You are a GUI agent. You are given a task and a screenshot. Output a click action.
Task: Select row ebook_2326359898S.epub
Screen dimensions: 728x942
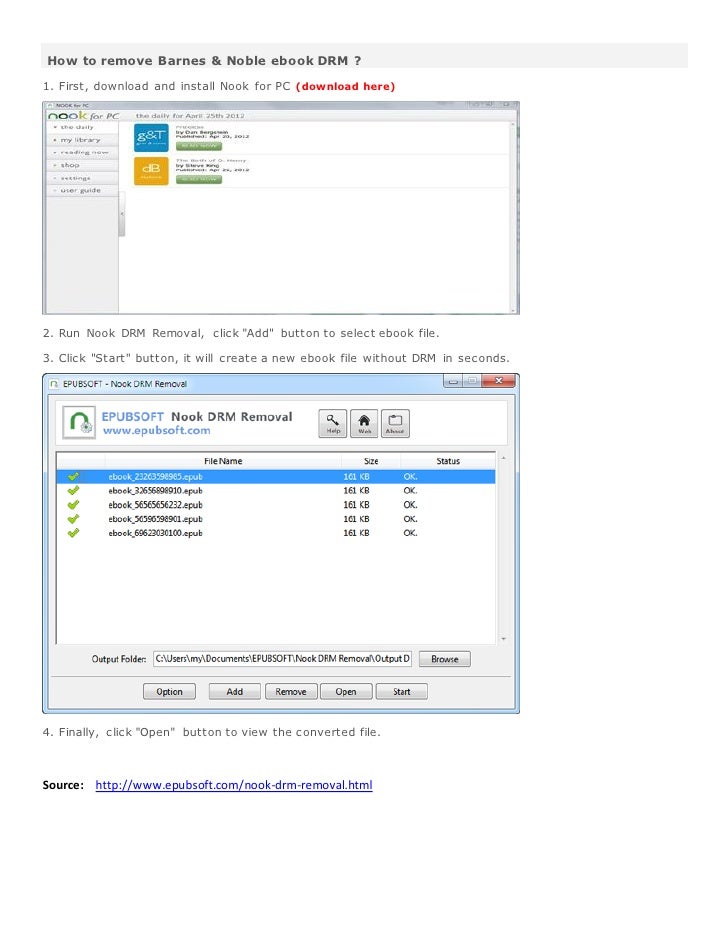coord(276,476)
